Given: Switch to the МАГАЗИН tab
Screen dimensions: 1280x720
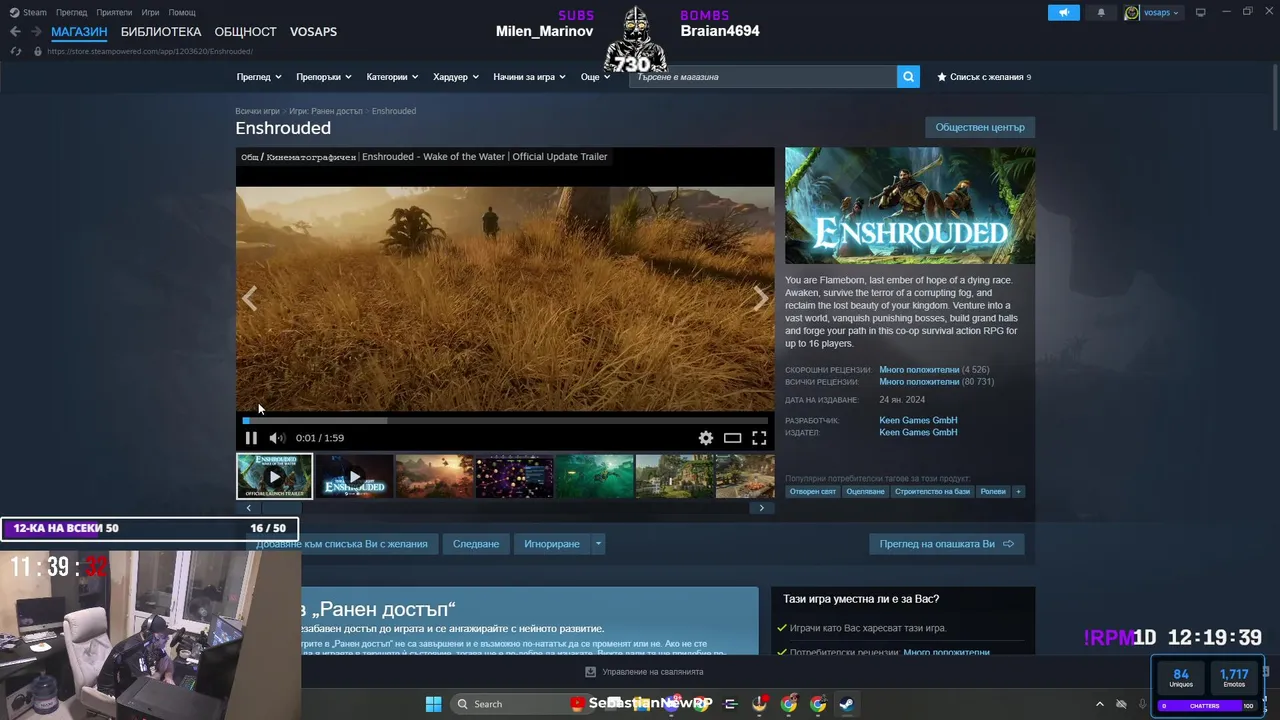Looking at the screenshot, I should click(x=79, y=32).
